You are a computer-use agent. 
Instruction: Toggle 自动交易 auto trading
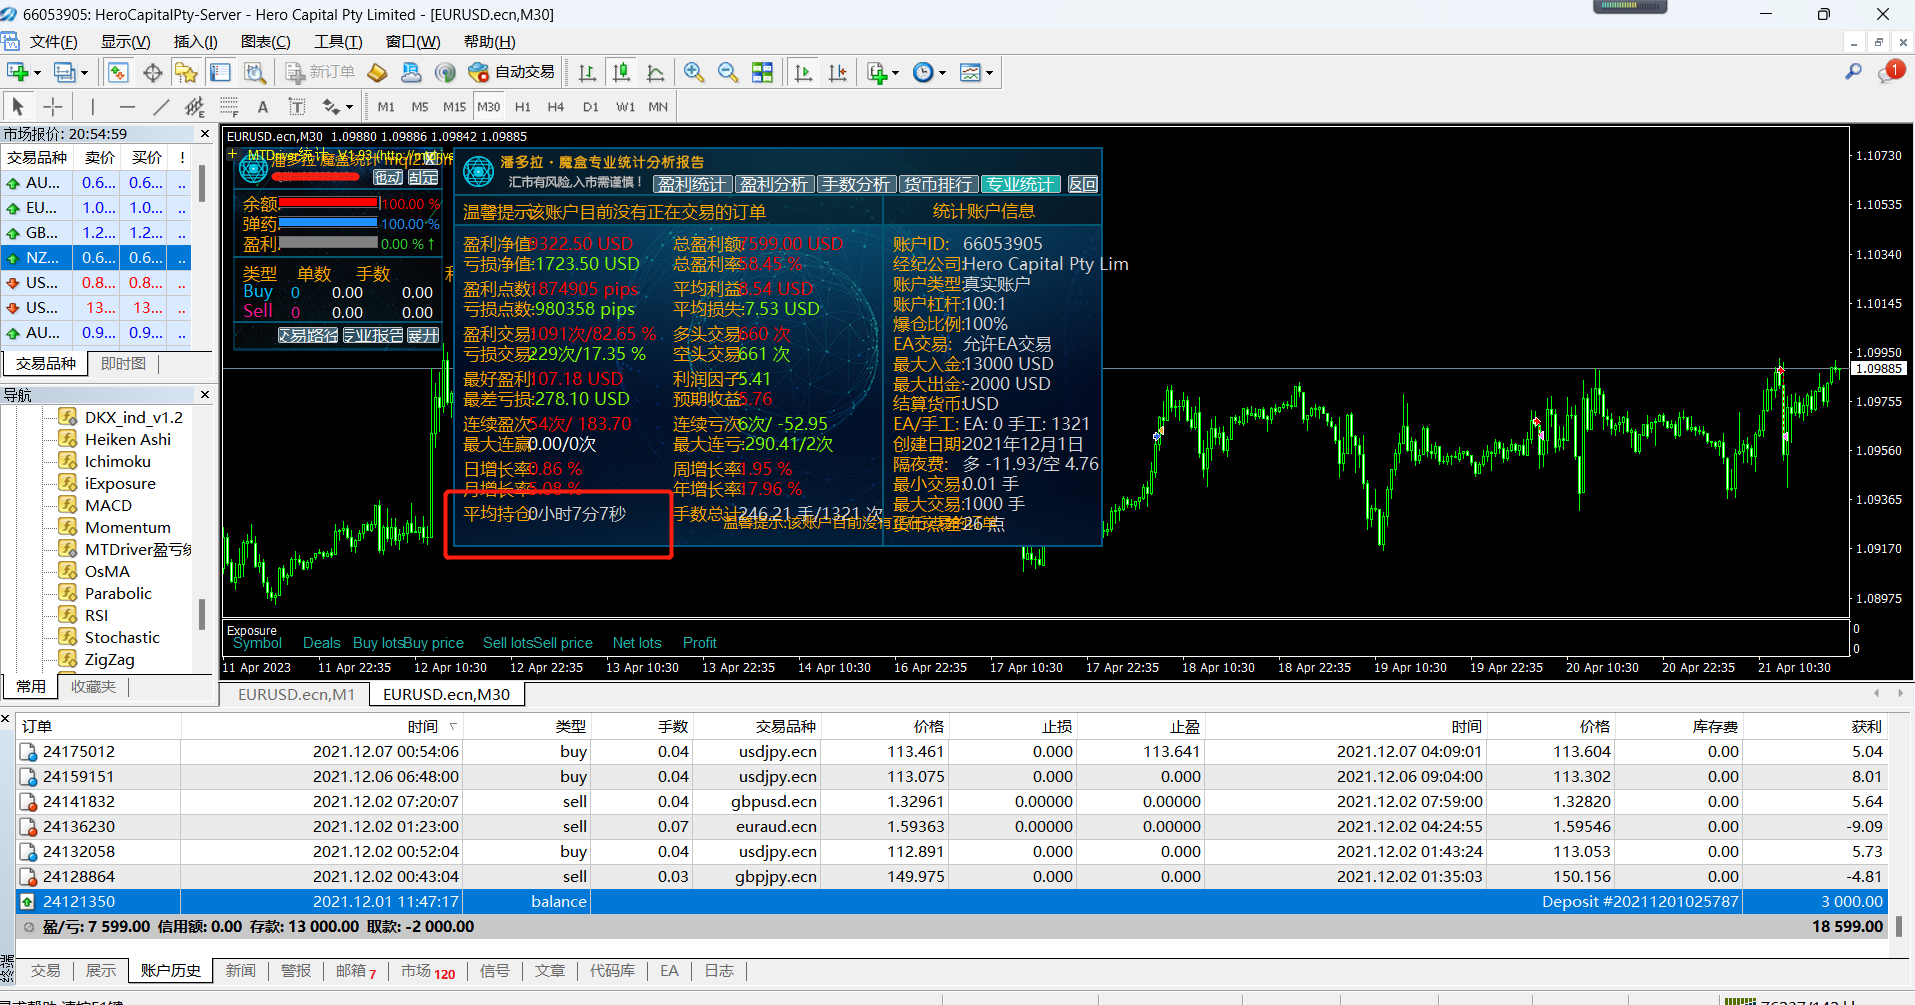[512, 72]
